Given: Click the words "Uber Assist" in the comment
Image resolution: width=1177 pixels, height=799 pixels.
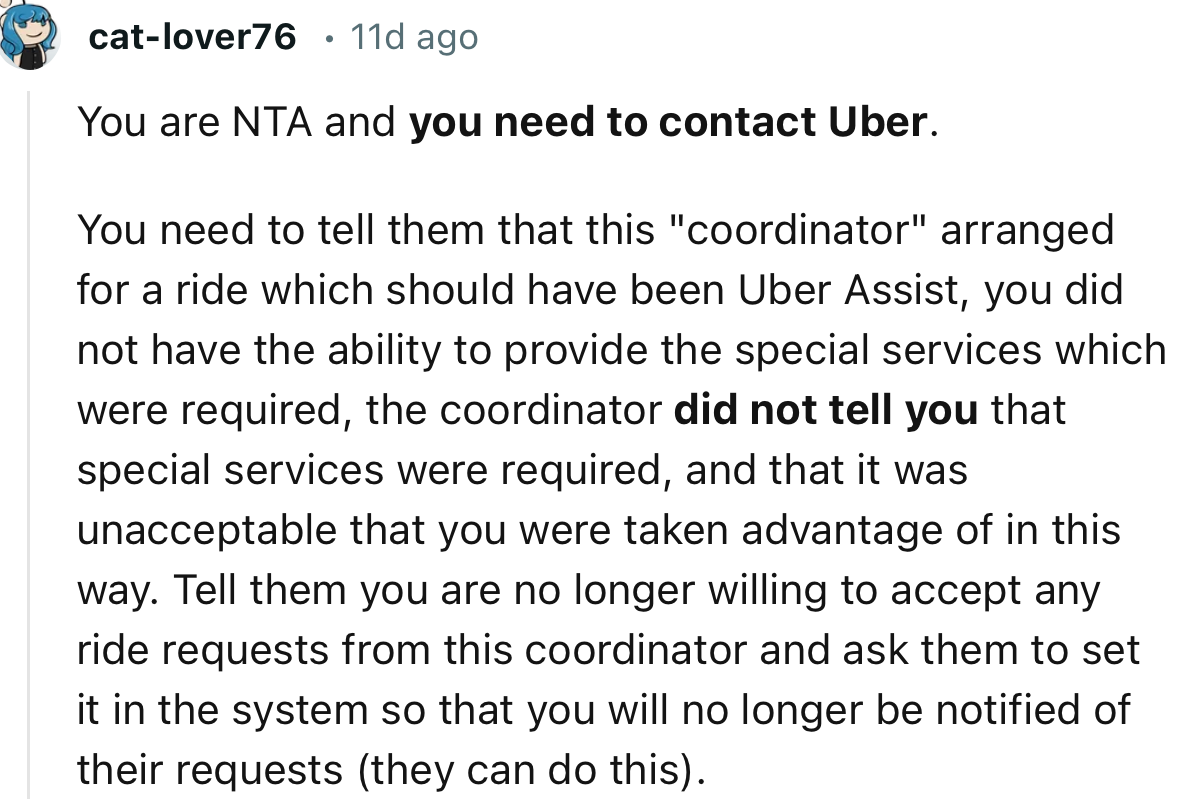Looking at the screenshot, I should [856, 290].
